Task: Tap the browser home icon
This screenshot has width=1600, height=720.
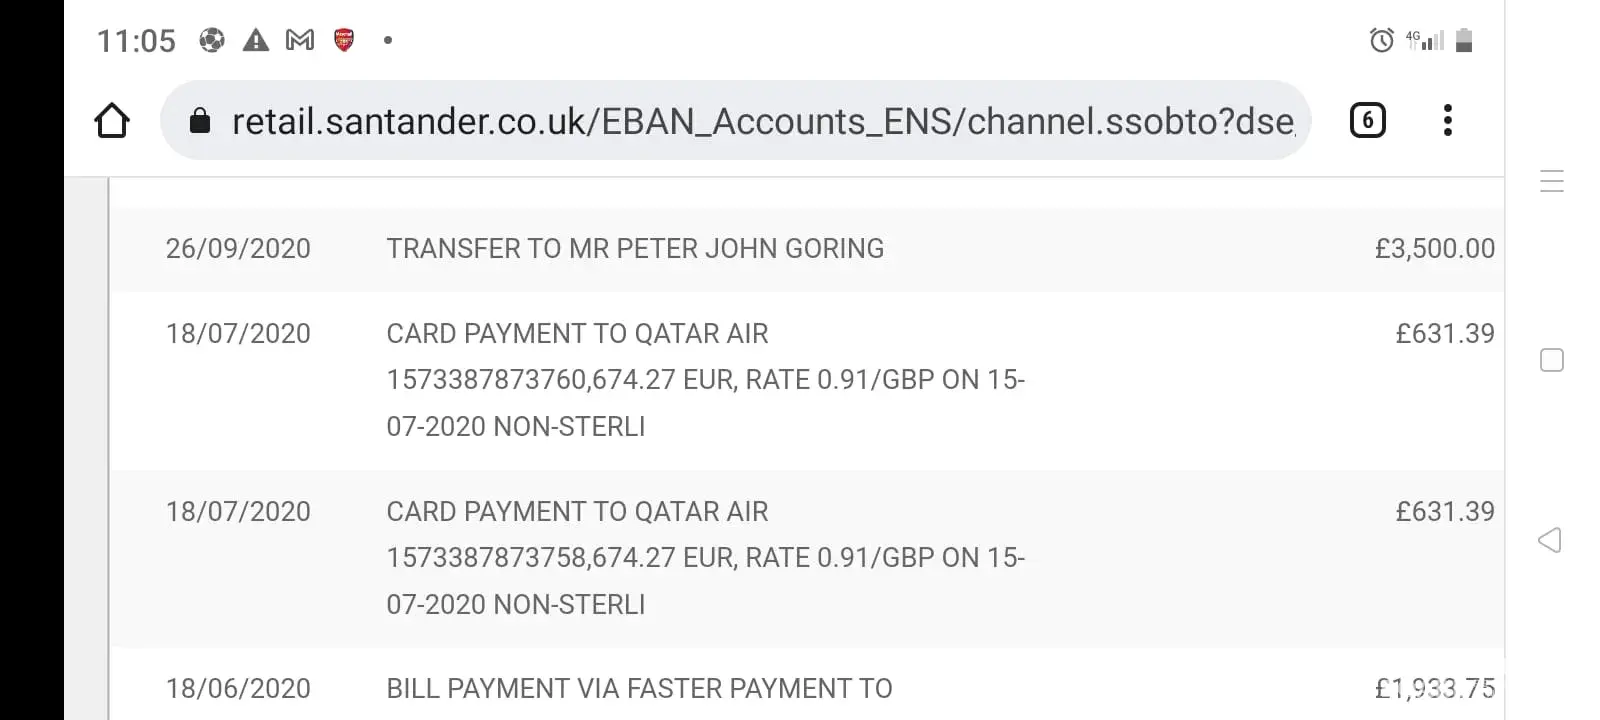Action: coord(112,121)
